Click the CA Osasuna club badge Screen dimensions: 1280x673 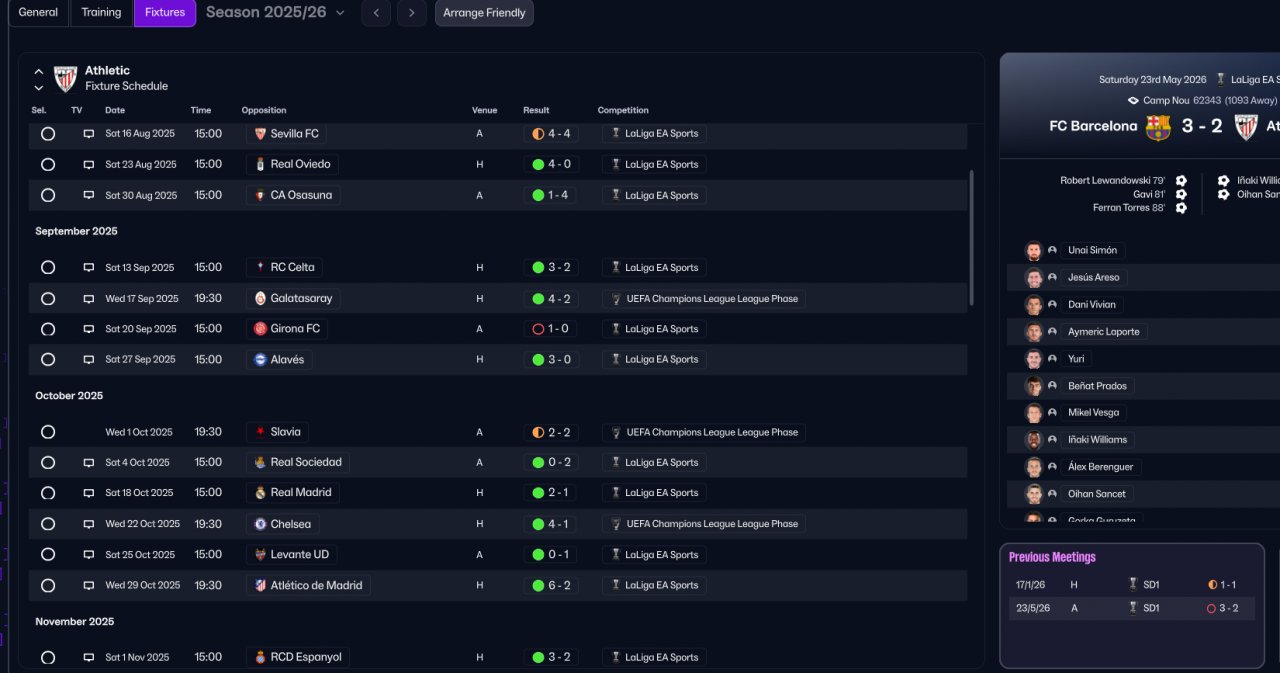[x=260, y=195]
